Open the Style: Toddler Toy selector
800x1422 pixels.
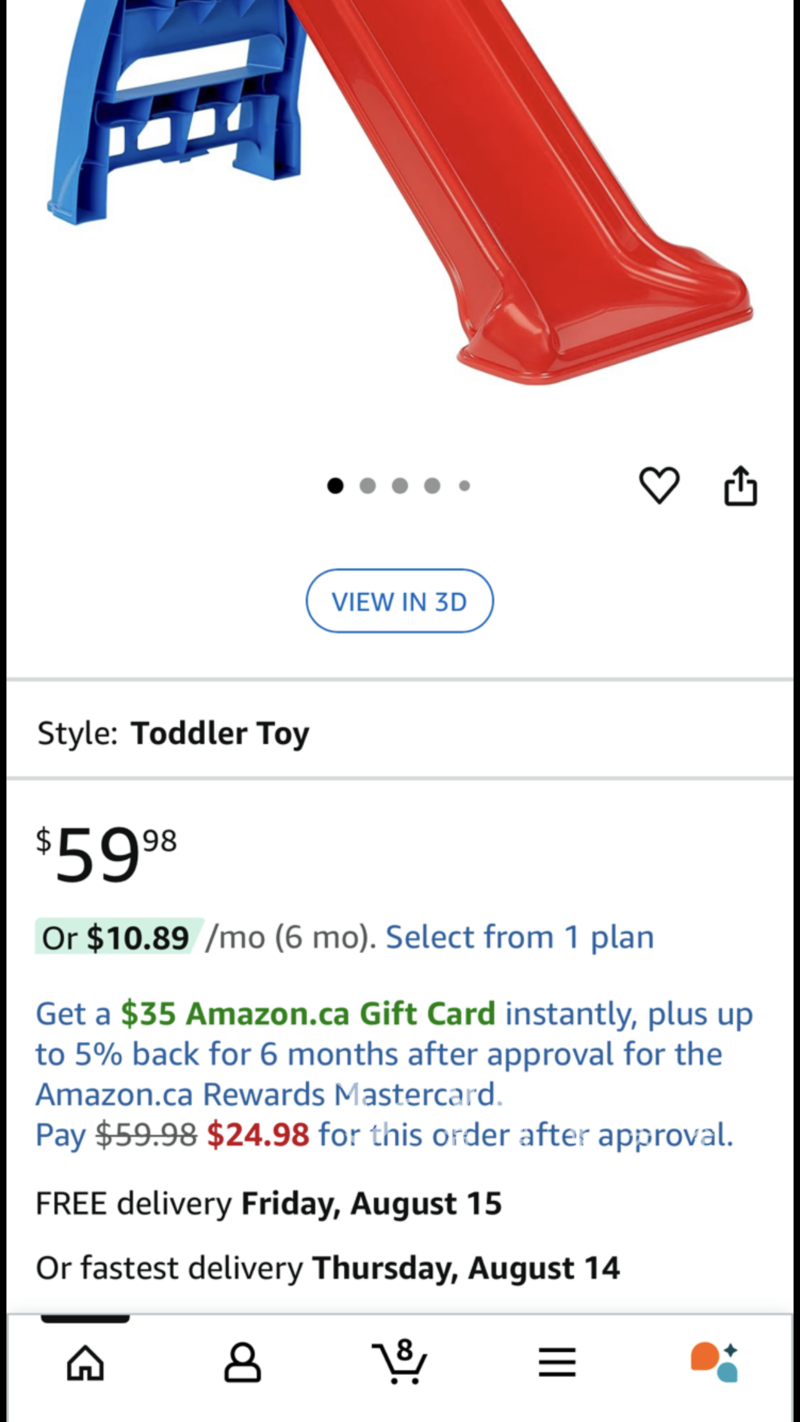click(173, 733)
